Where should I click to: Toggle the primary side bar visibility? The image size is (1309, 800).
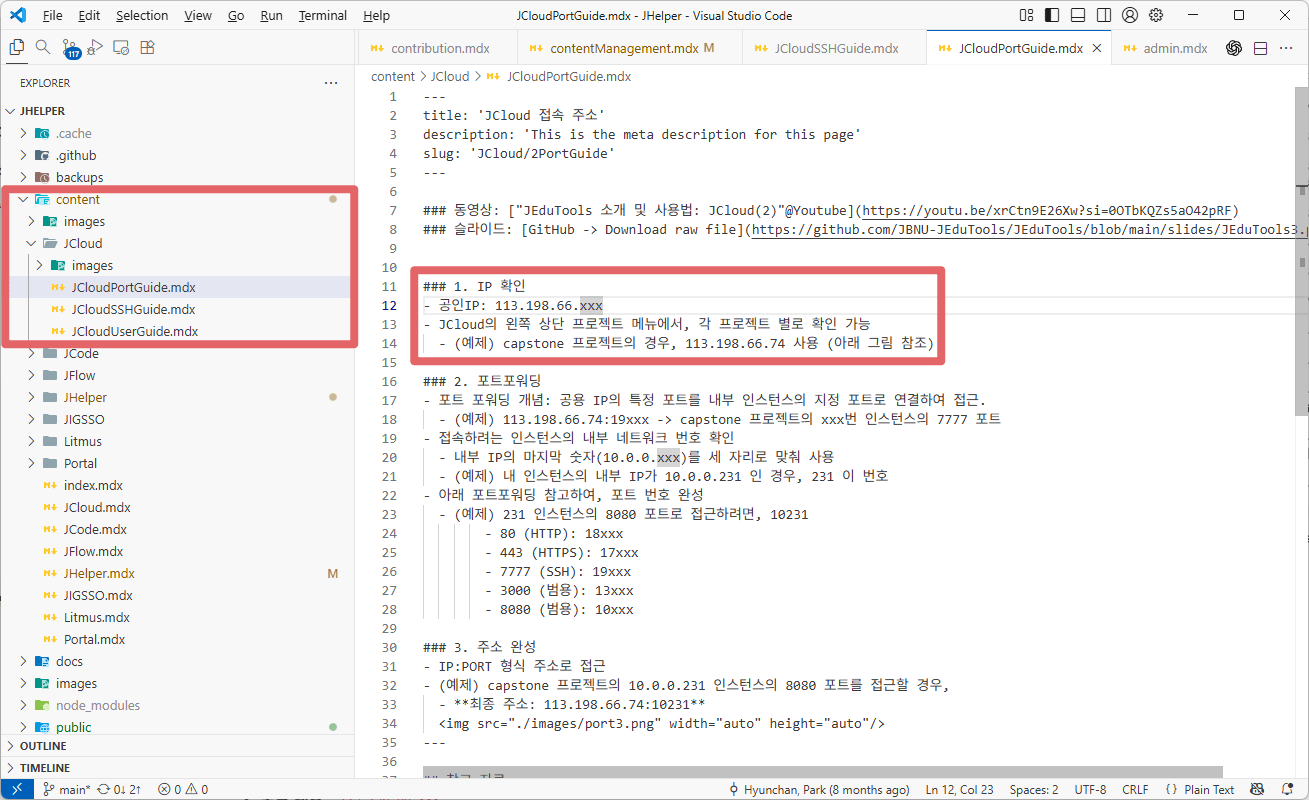click(x=1052, y=15)
